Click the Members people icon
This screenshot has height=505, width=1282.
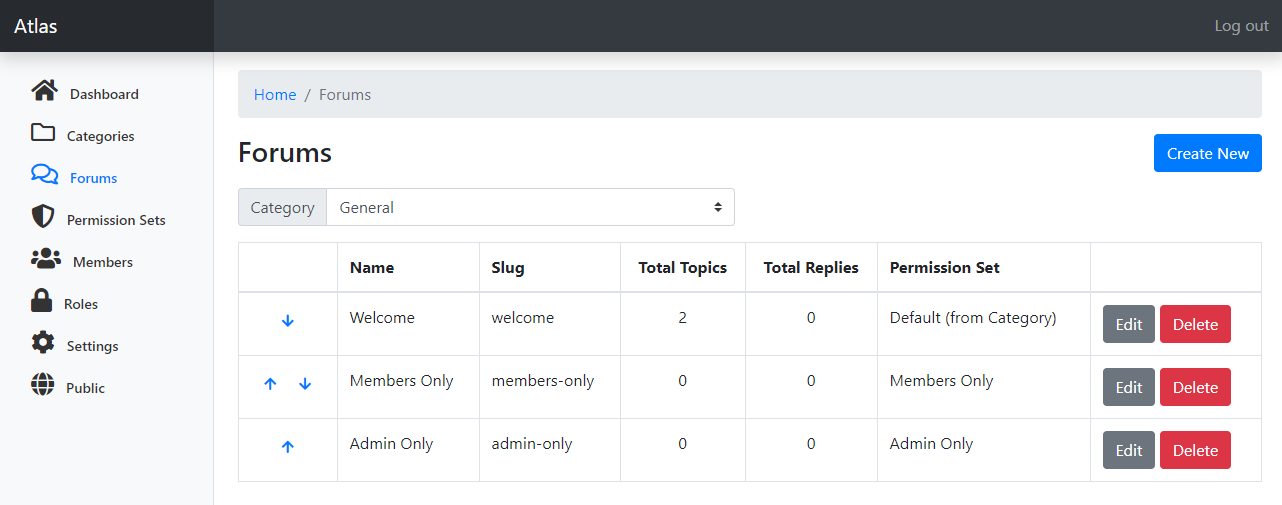click(46, 259)
